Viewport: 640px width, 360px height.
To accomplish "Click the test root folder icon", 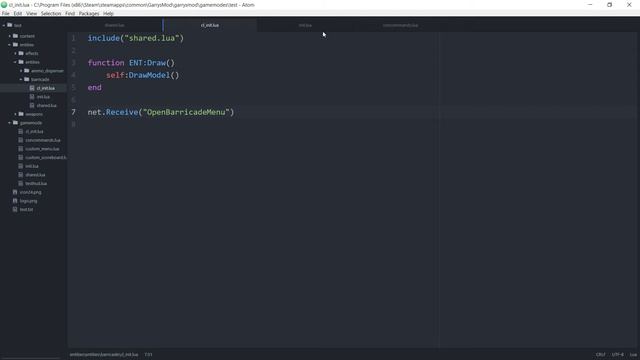I will click(10, 25).
